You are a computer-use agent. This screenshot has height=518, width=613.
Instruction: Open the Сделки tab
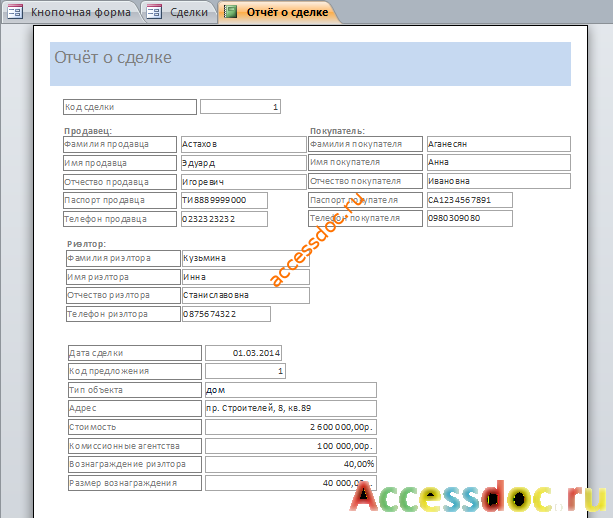coord(179,12)
